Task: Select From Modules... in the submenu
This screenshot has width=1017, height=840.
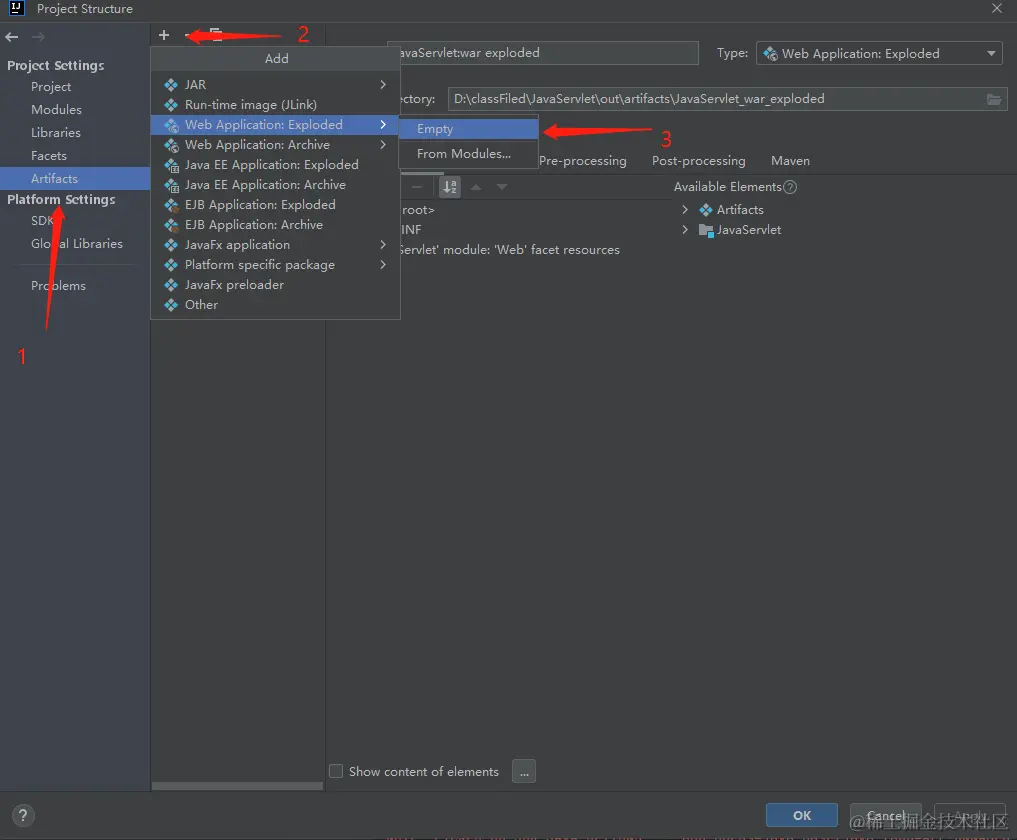Action: click(x=468, y=154)
